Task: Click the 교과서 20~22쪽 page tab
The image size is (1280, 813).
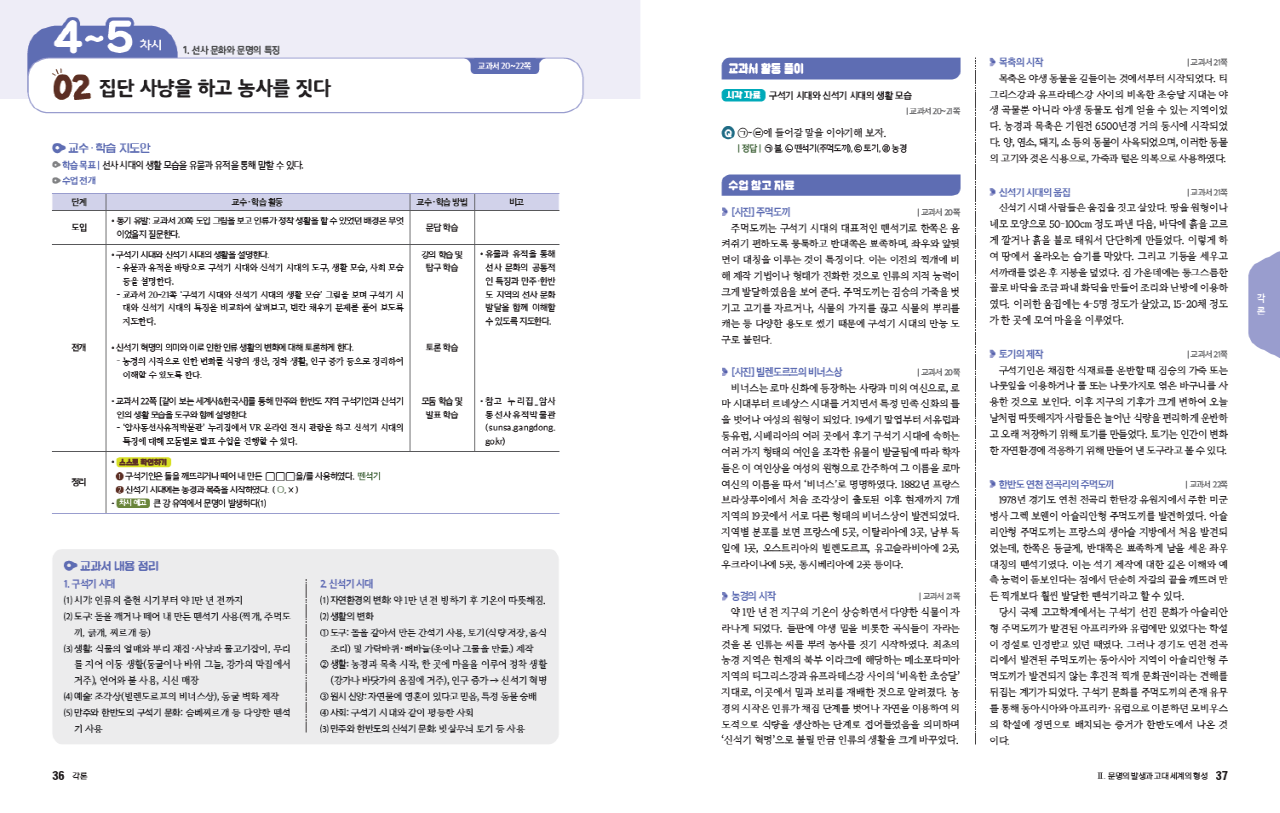Action: 505,66
